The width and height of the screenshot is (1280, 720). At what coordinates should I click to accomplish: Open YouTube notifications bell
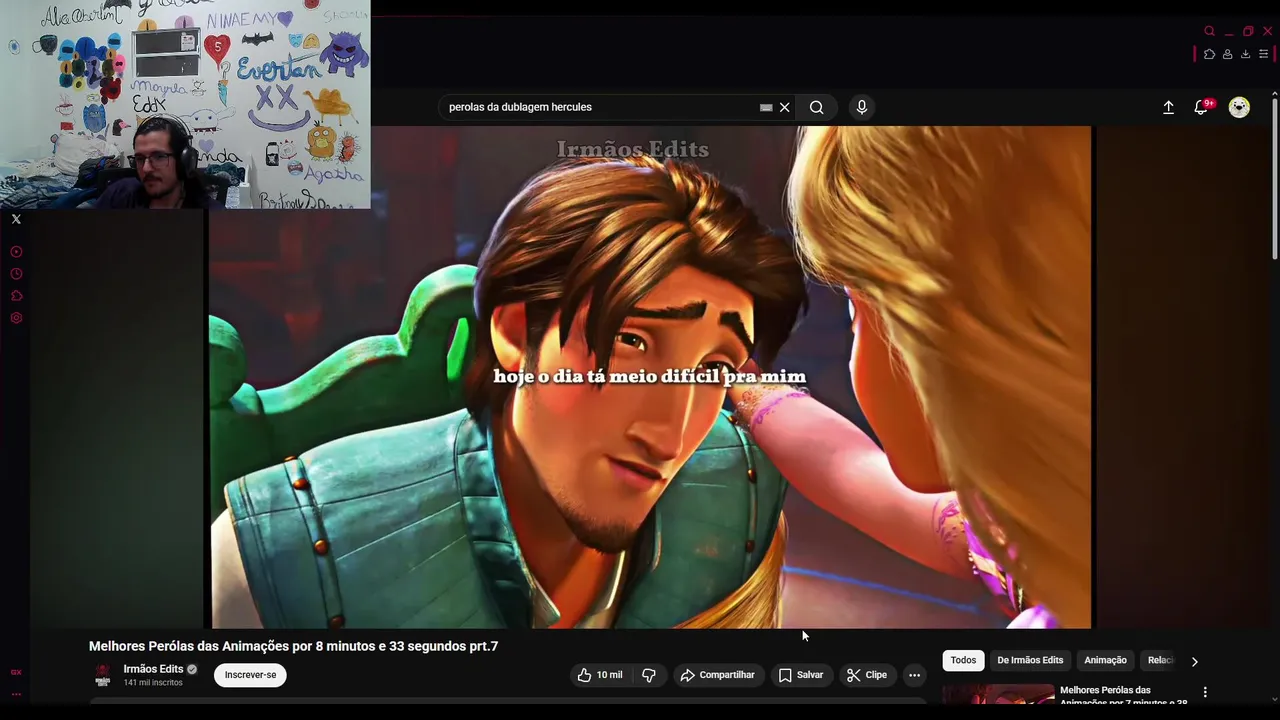pos(1202,107)
